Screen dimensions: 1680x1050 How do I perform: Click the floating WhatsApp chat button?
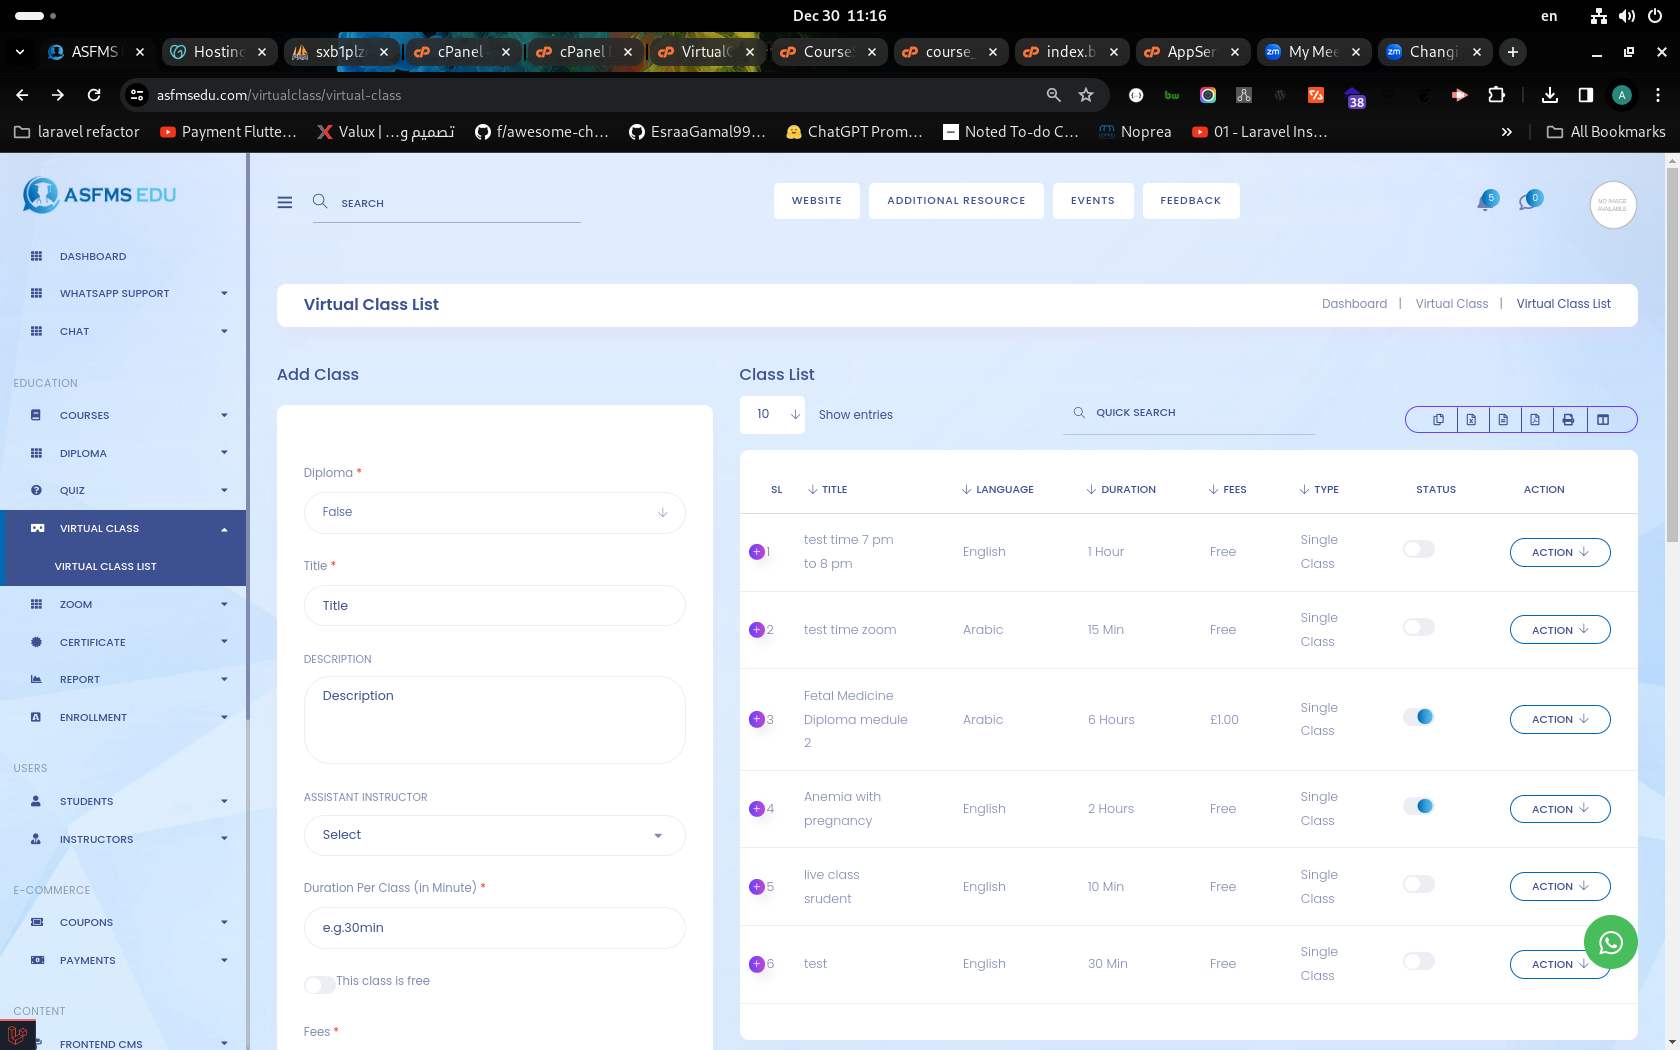click(1610, 942)
